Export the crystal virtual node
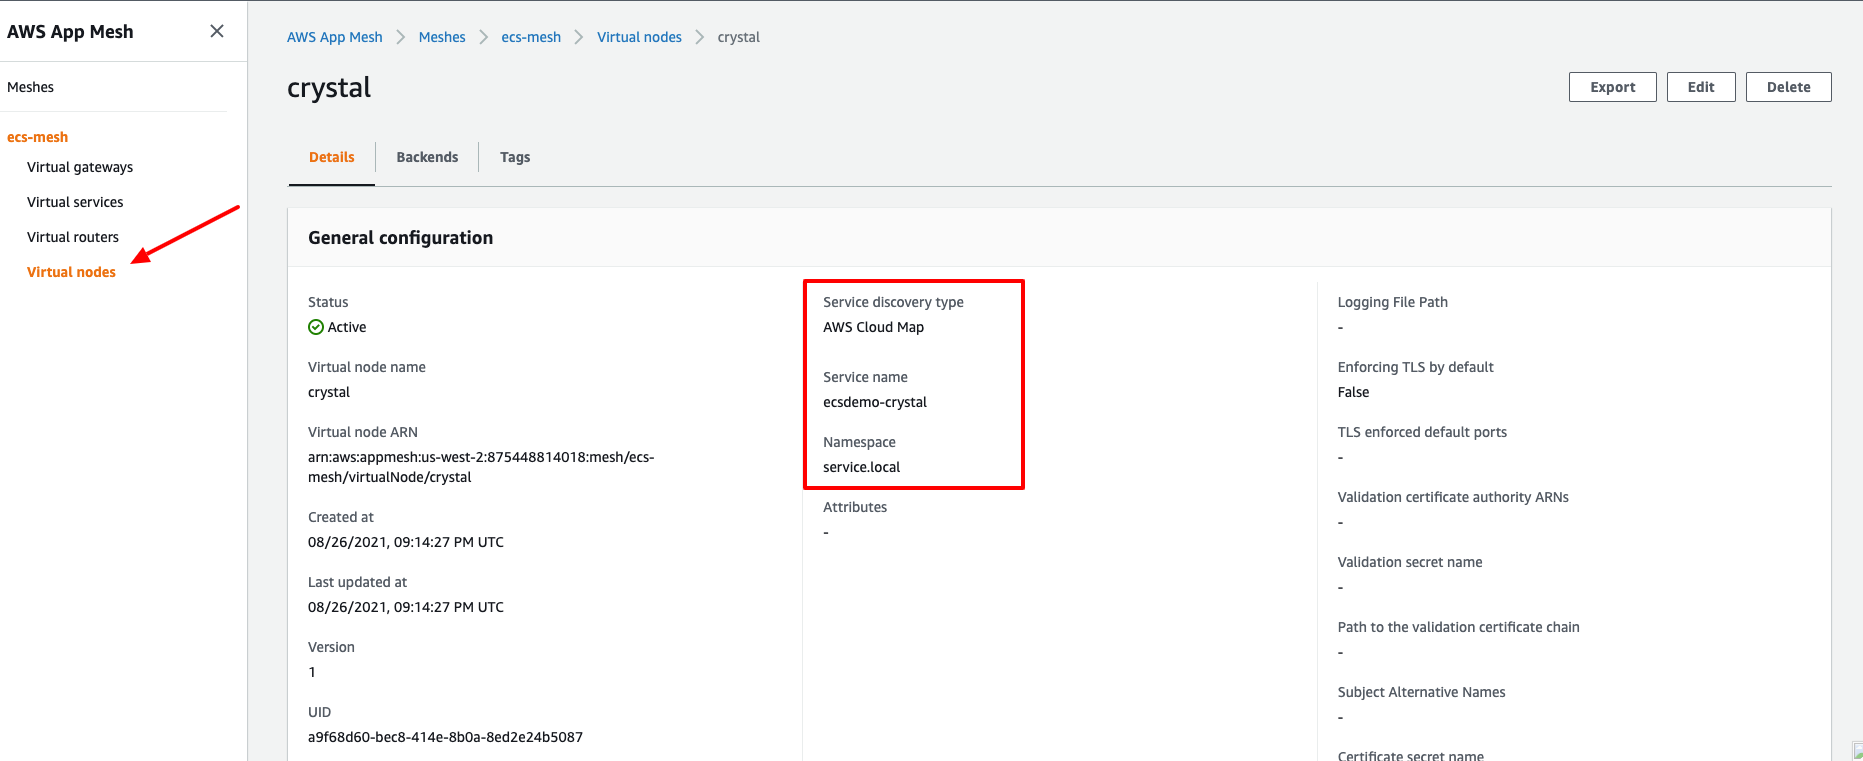The width and height of the screenshot is (1863, 761). [x=1612, y=87]
